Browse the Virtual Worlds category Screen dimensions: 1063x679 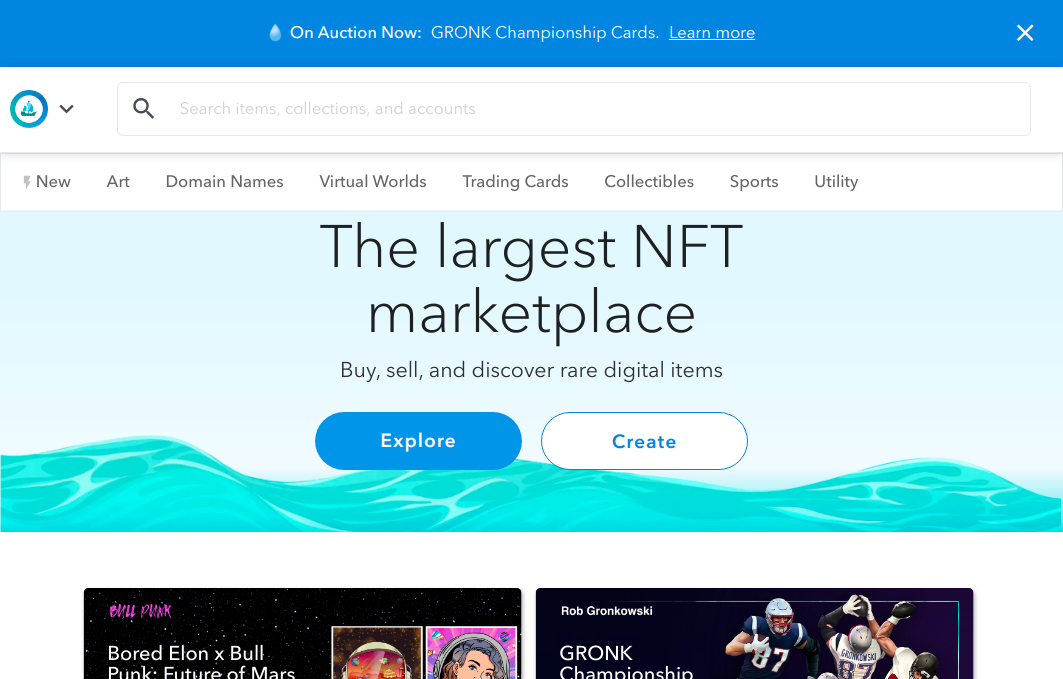point(373,182)
